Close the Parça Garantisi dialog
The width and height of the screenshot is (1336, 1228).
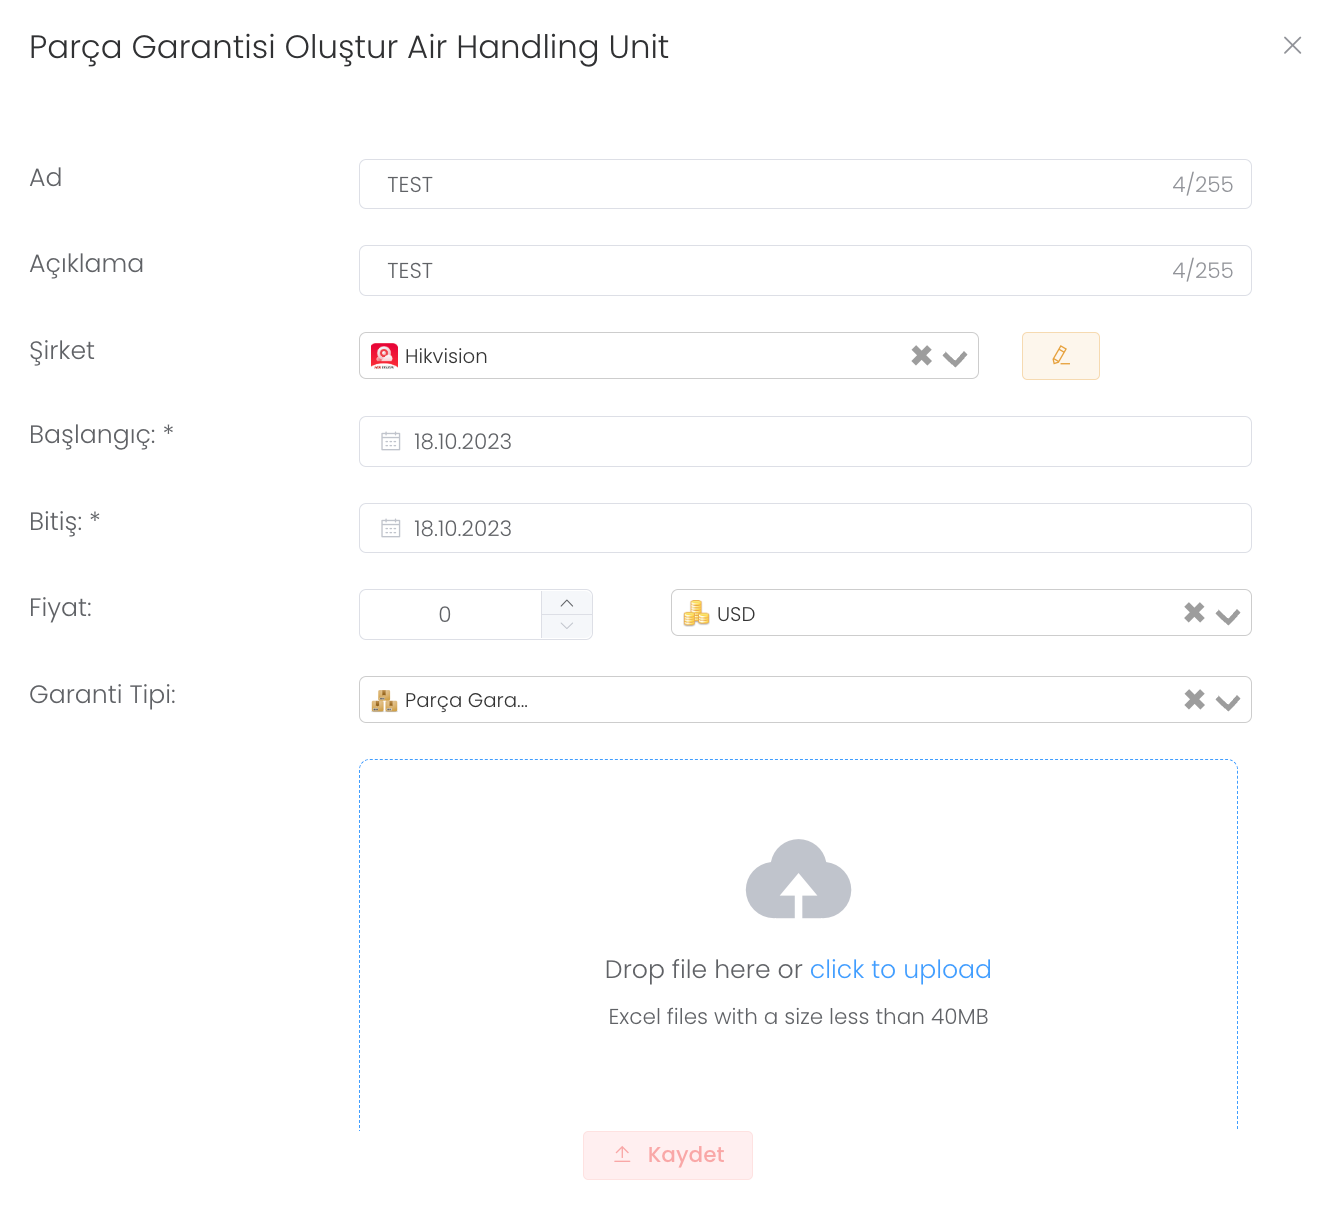(1292, 46)
